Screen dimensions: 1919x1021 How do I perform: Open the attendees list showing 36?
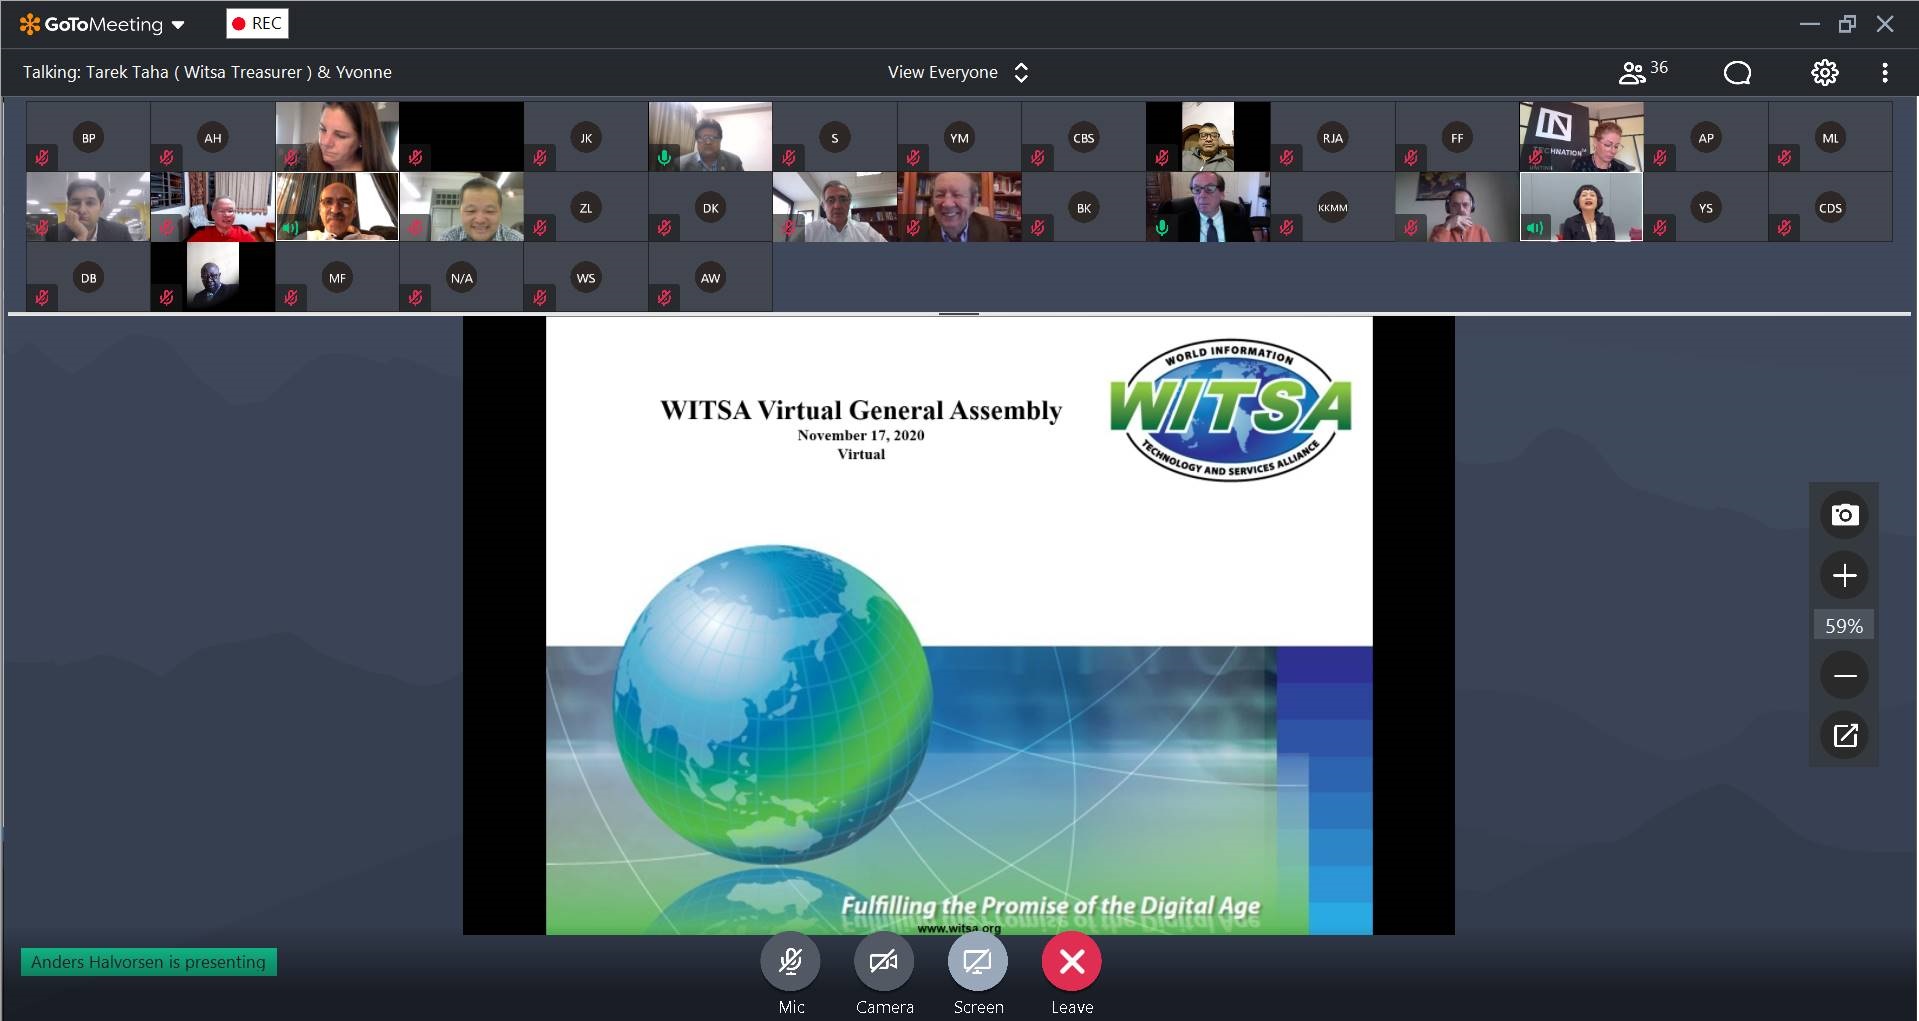pos(1643,71)
